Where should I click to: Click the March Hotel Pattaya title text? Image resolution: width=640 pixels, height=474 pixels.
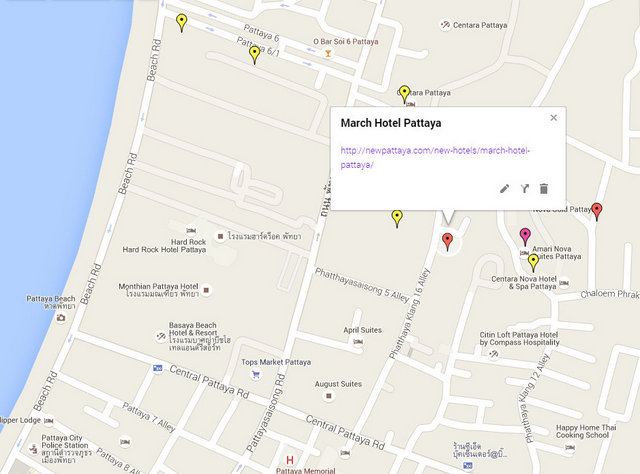click(391, 123)
